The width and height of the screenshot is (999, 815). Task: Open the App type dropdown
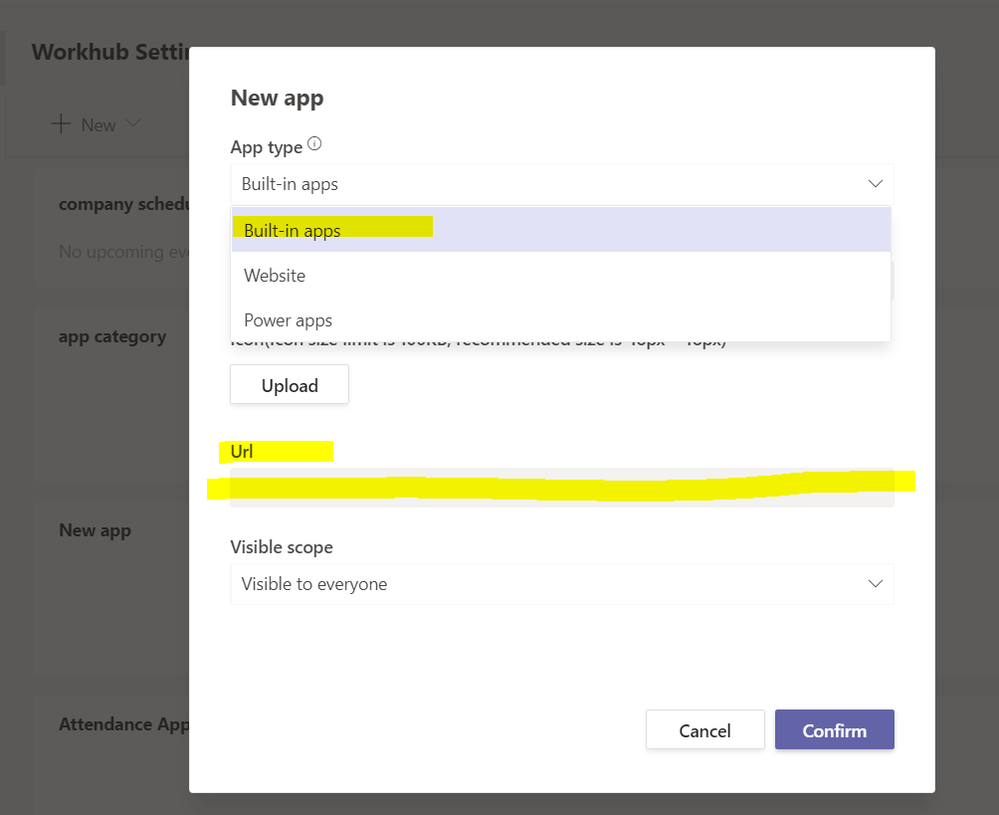click(560, 184)
